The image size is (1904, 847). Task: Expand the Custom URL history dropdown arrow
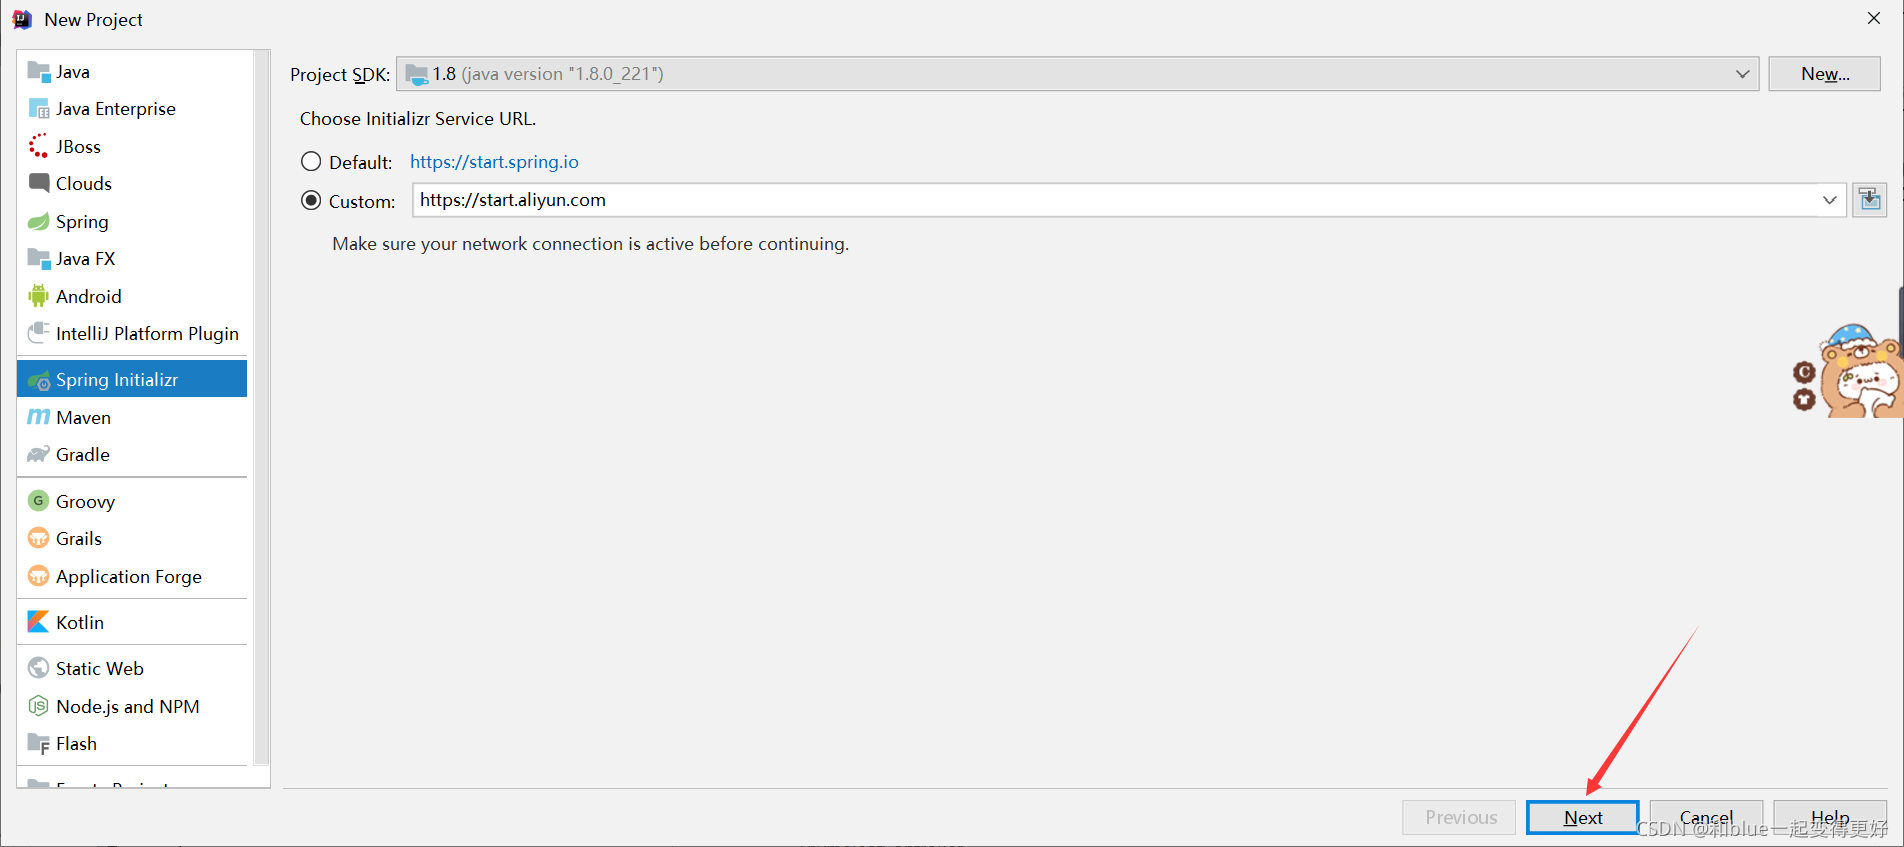1829,200
